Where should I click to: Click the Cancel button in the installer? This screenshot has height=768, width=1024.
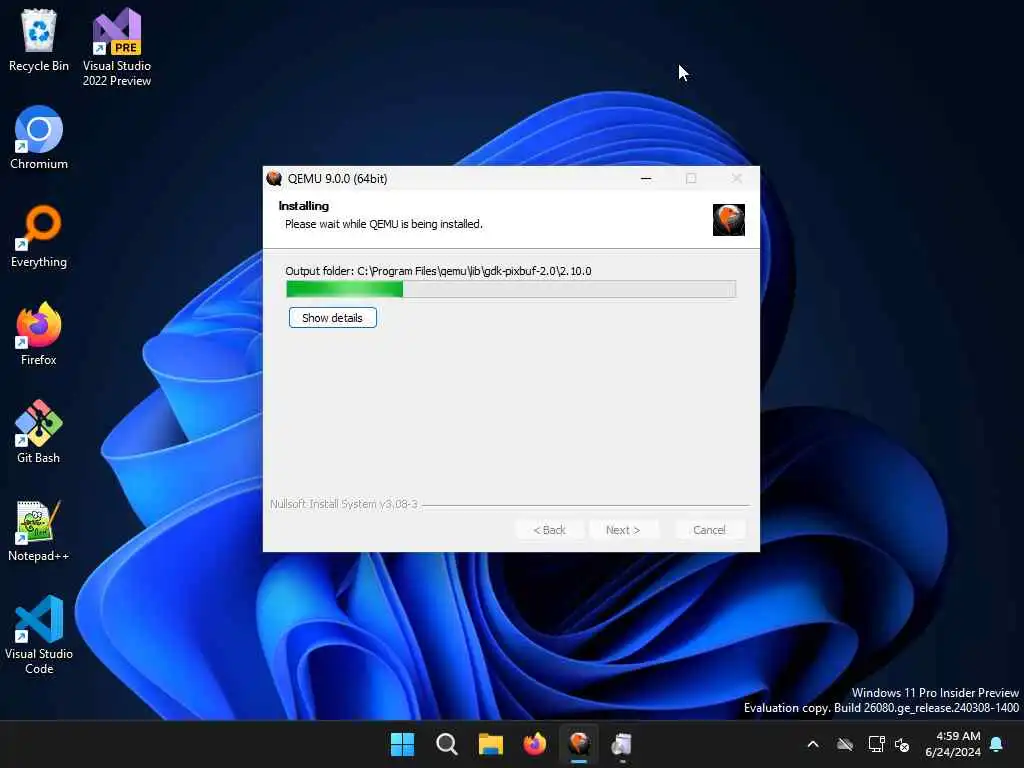[709, 530]
